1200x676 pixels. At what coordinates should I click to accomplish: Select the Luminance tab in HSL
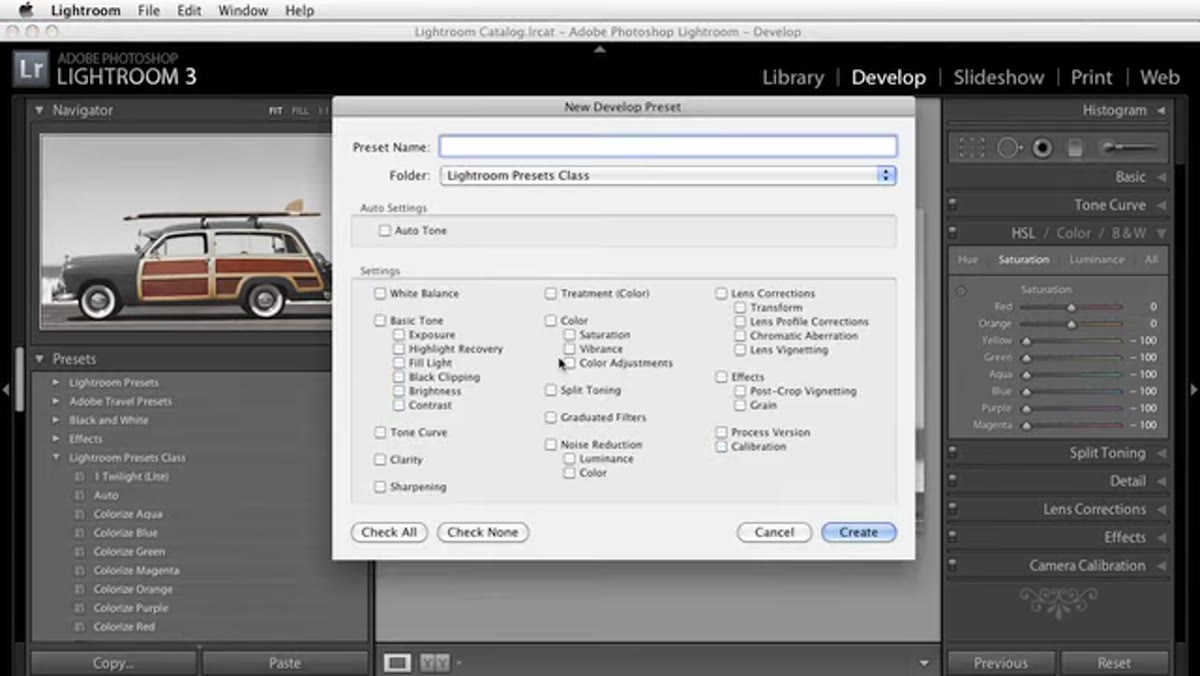point(1097,260)
